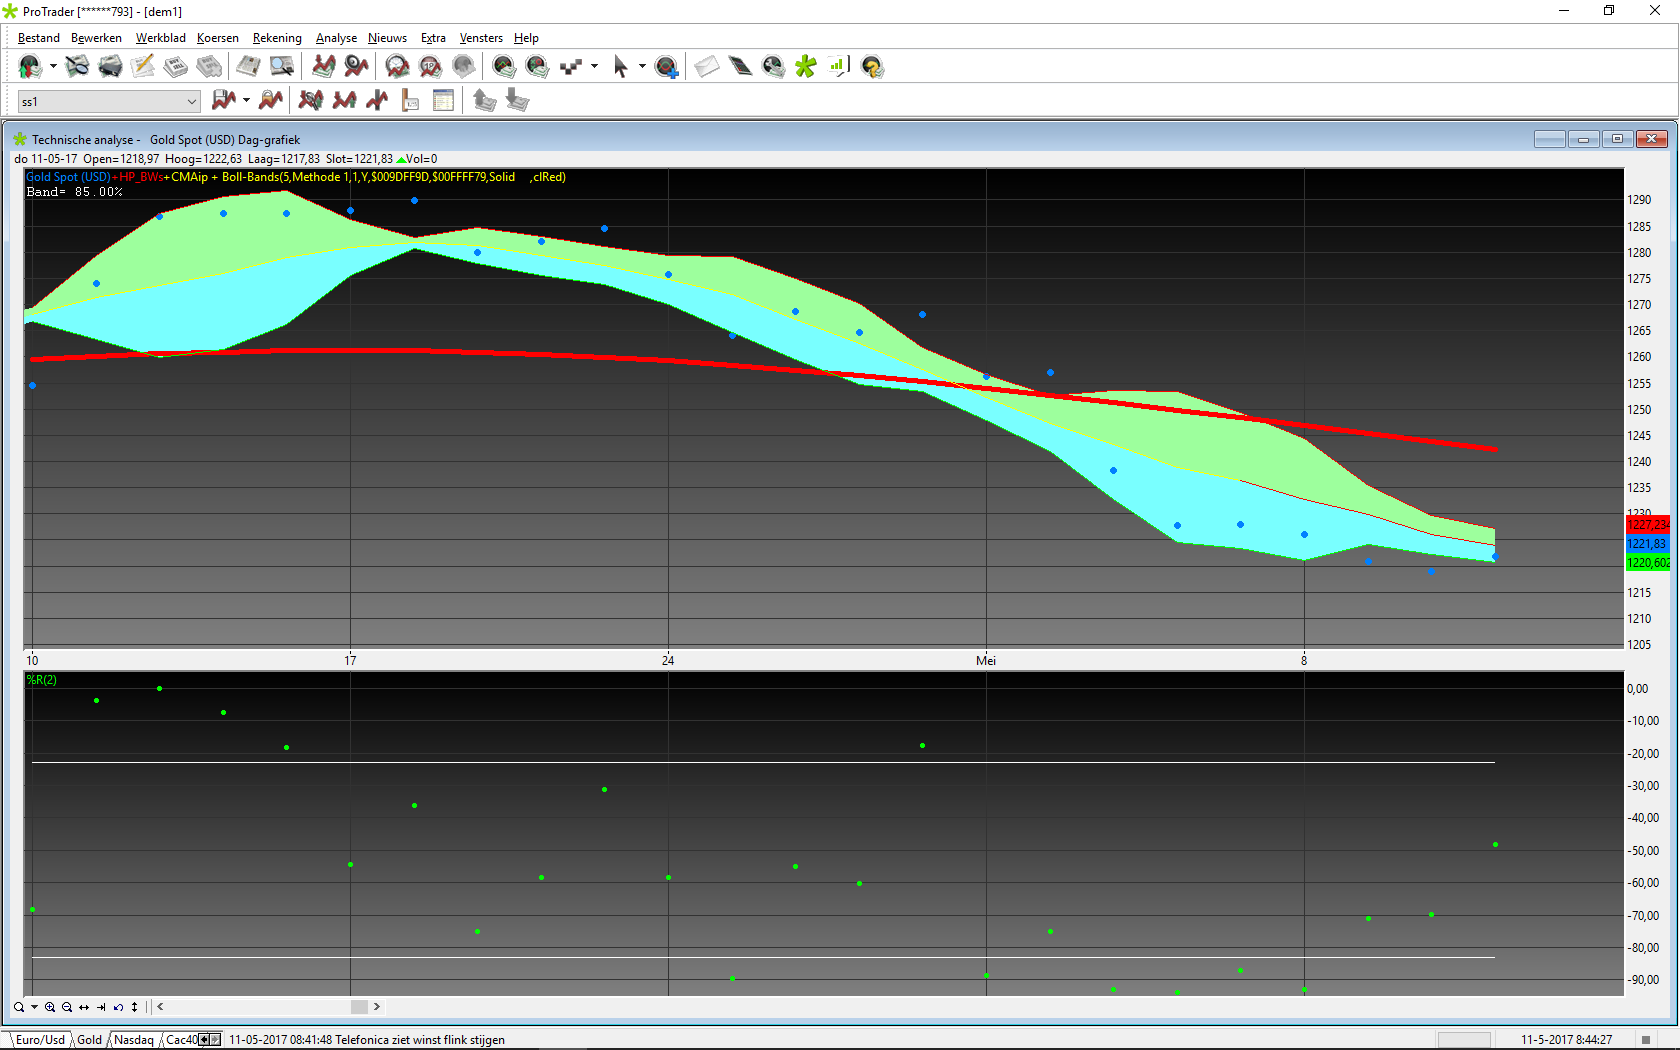Click the checkered pattern tool icon
This screenshot has height=1050, width=1680.
coord(571,67)
